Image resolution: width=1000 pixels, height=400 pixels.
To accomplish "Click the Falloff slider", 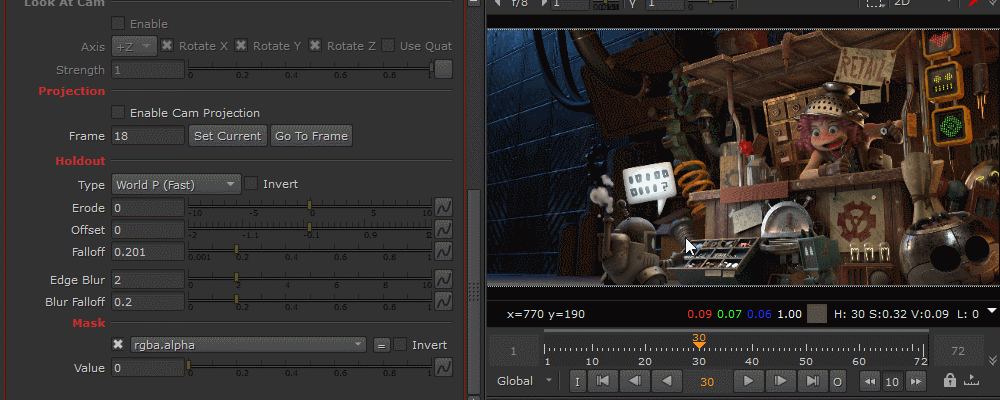I will point(310,249).
